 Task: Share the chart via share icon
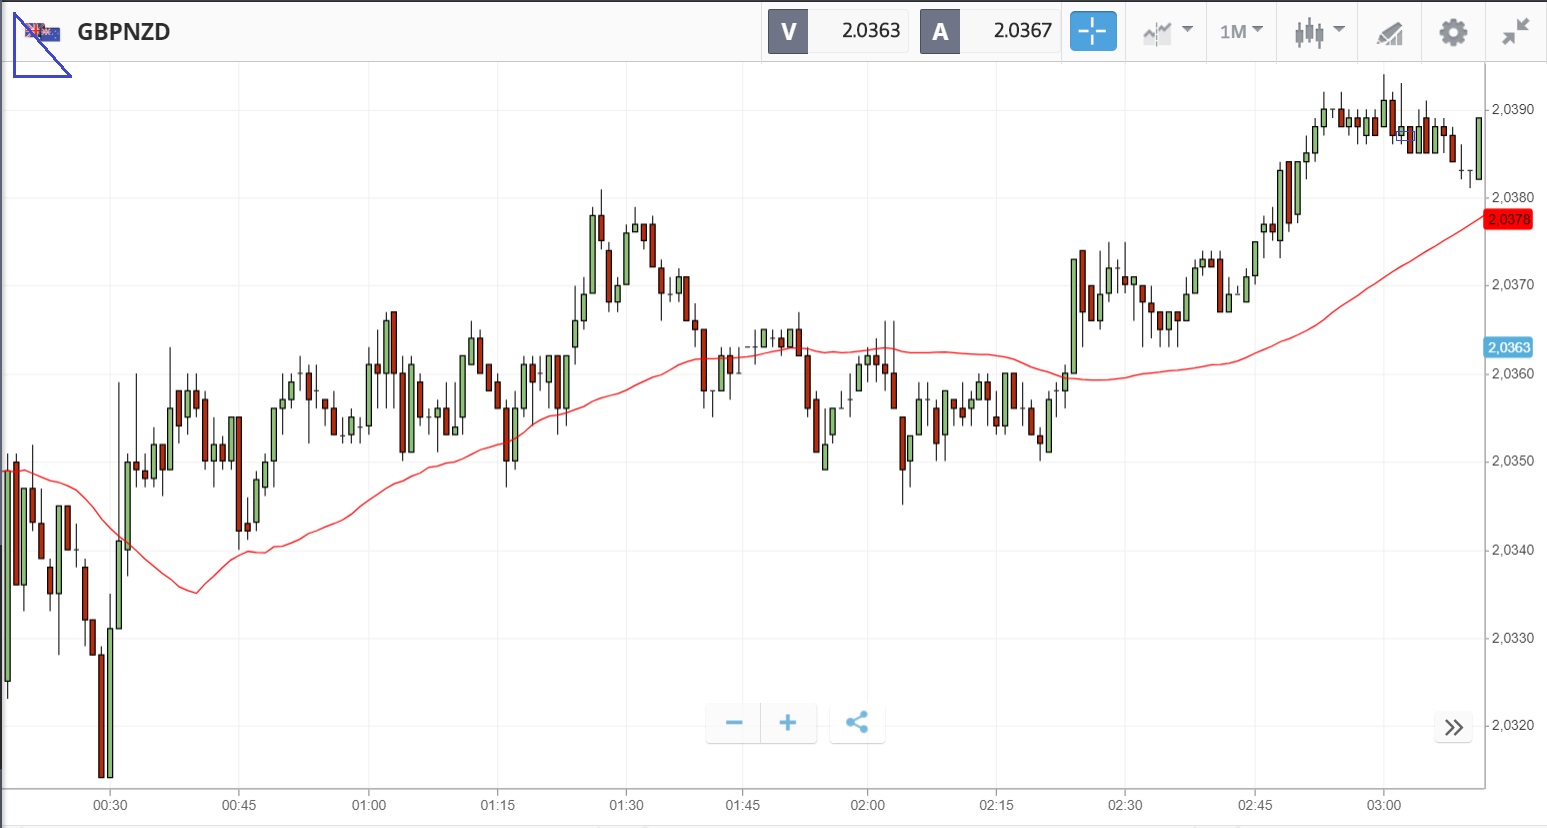pos(857,723)
